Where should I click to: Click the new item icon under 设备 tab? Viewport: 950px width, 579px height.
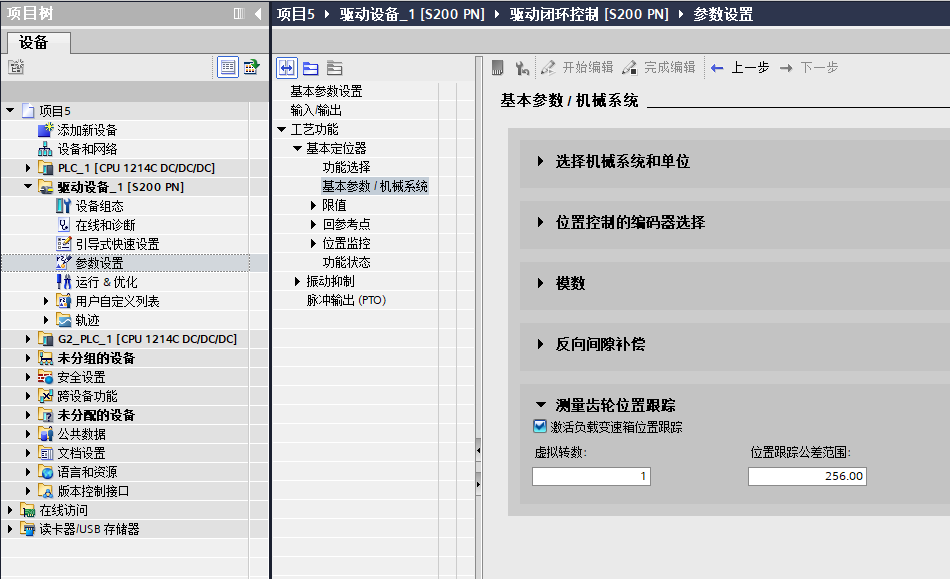16,67
